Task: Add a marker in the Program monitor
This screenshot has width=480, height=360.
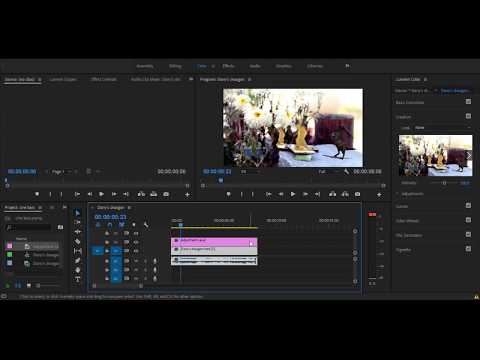Action: [x=228, y=194]
